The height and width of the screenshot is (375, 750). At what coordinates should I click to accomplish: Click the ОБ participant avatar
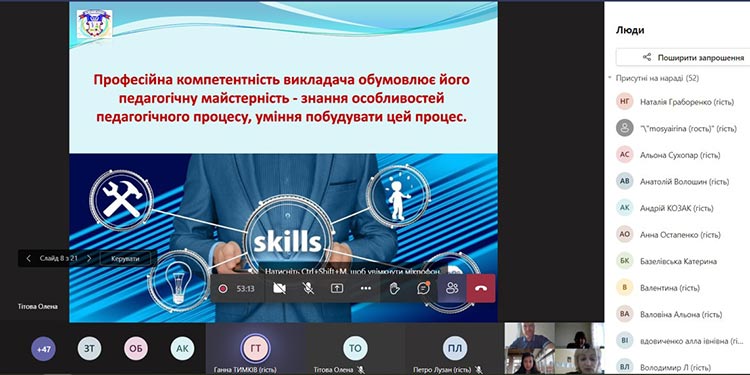[136, 349]
